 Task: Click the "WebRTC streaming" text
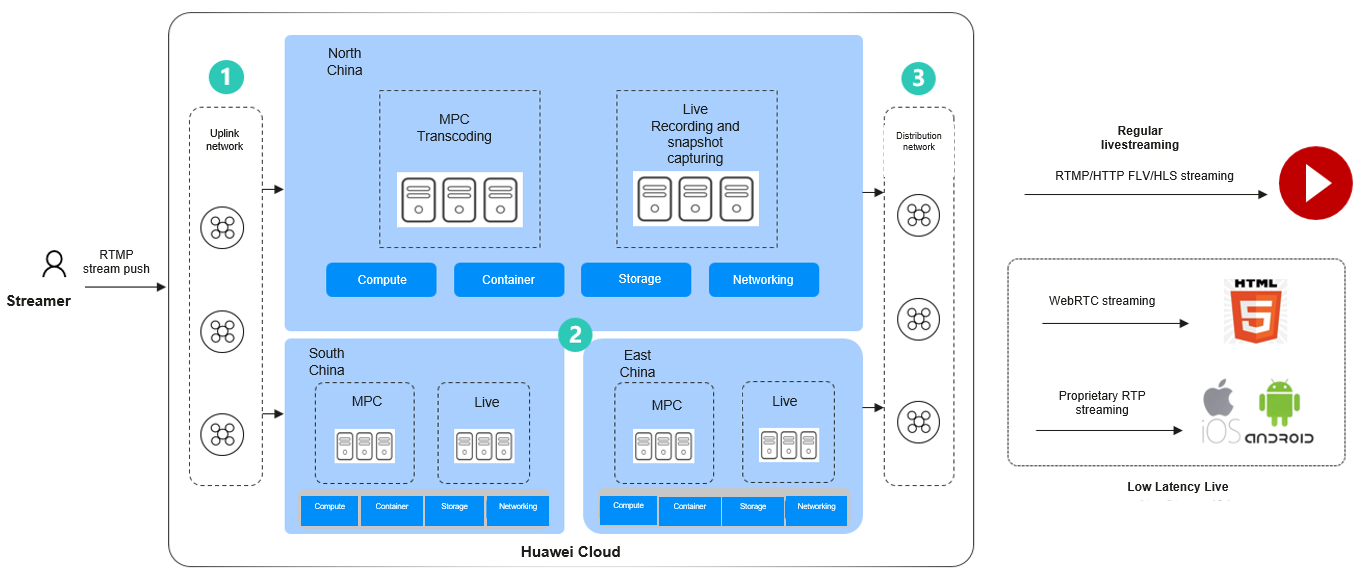point(1102,301)
